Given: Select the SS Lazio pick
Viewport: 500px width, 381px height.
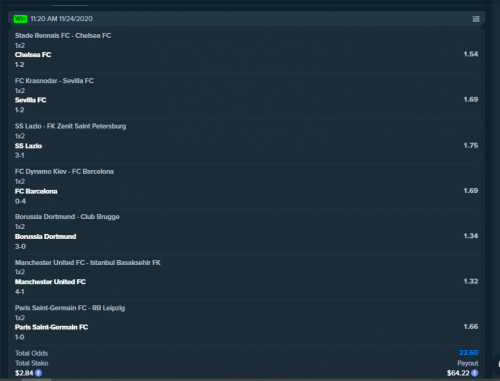Looking at the screenshot, I should pyautogui.click(x=28, y=146).
